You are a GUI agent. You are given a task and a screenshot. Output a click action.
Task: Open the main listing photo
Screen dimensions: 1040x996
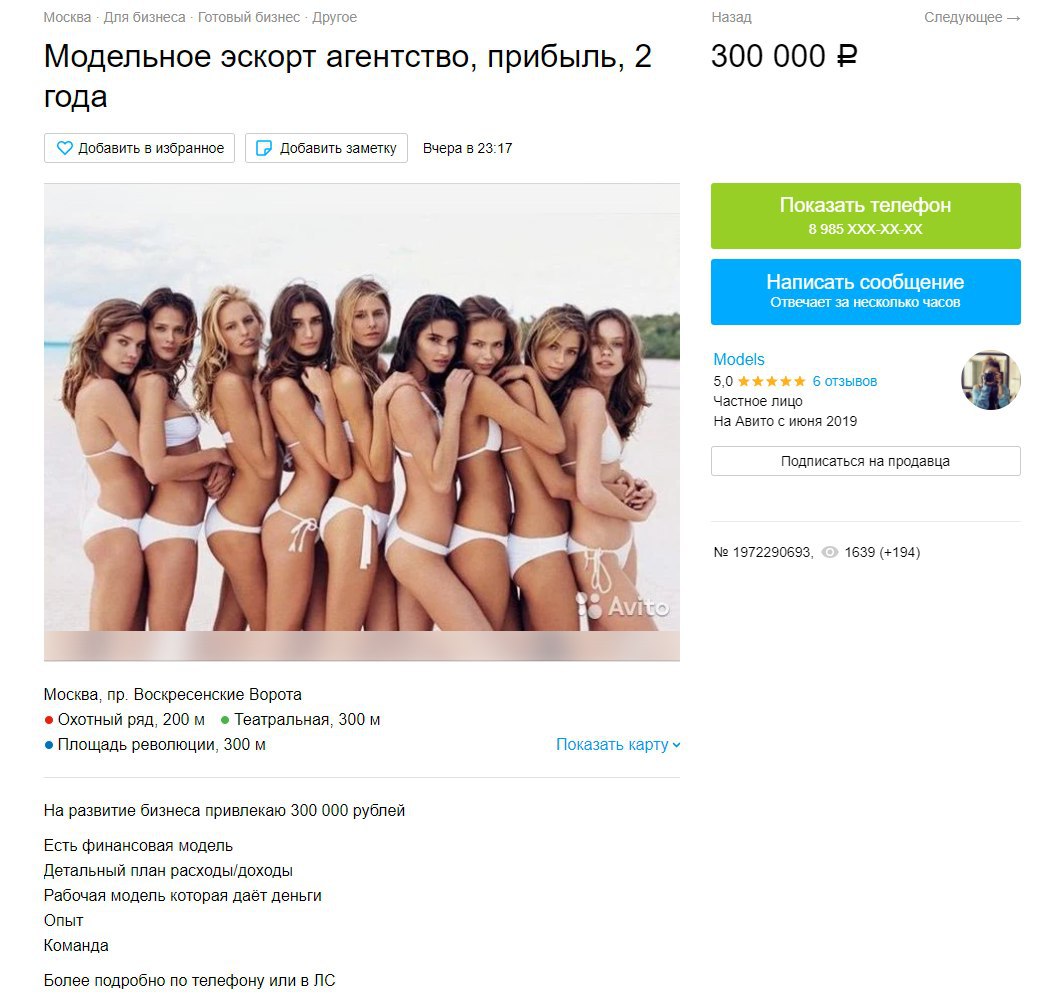point(362,407)
